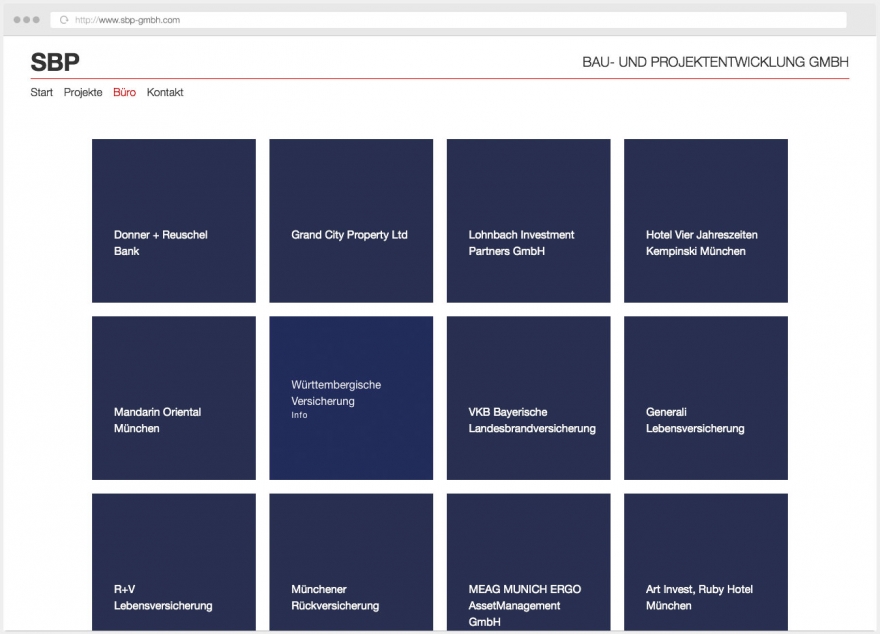
Task: Go to the Projekte page
Action: (83, 93)
